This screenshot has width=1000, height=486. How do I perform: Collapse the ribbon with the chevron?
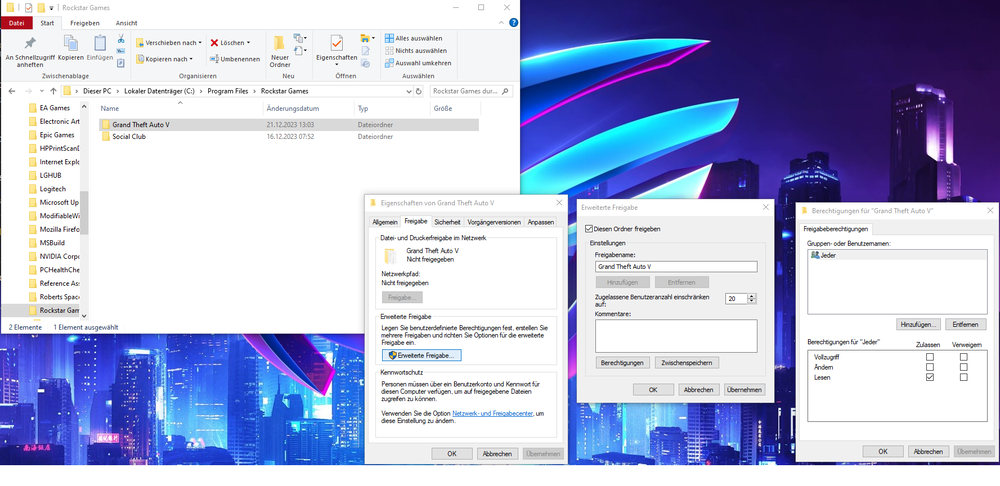pyautogui.click(x=502, y=22)
